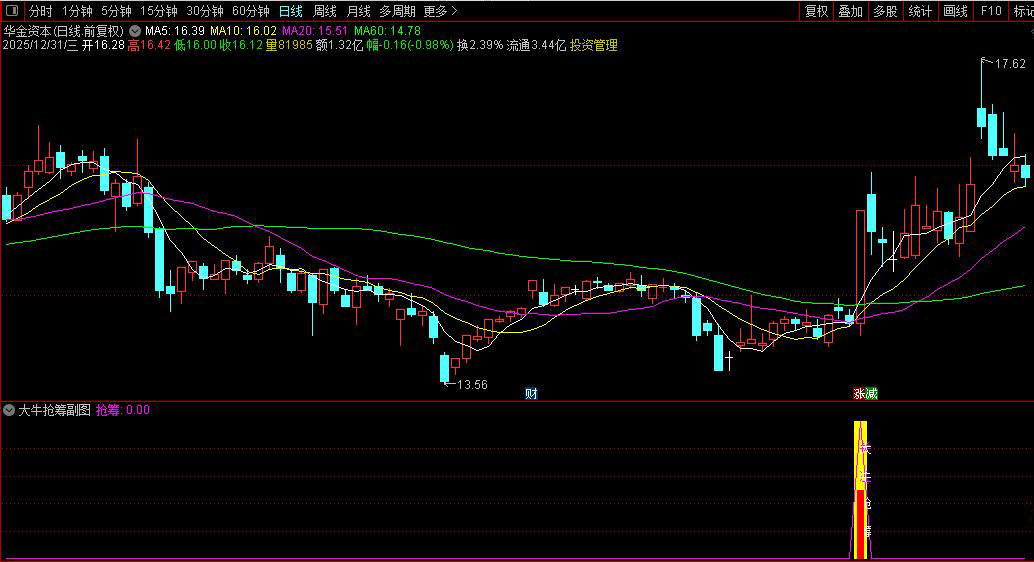This screenshot has height=562, width=1034.
Task: Expand the 更多 periods menu
Action: point(440,12)
